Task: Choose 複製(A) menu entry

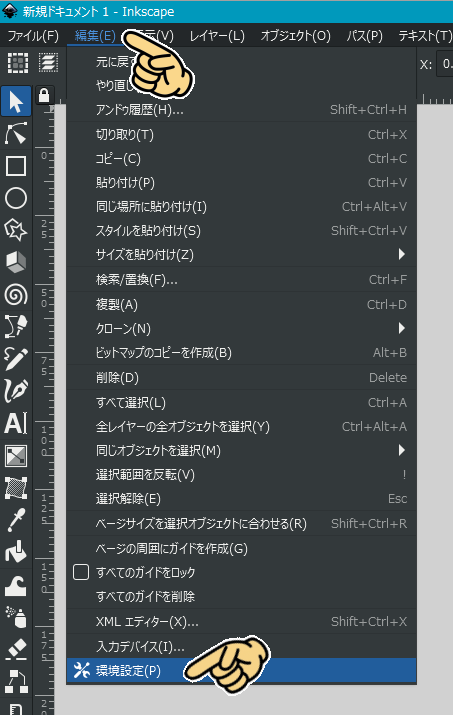Action: coord(242,304)
